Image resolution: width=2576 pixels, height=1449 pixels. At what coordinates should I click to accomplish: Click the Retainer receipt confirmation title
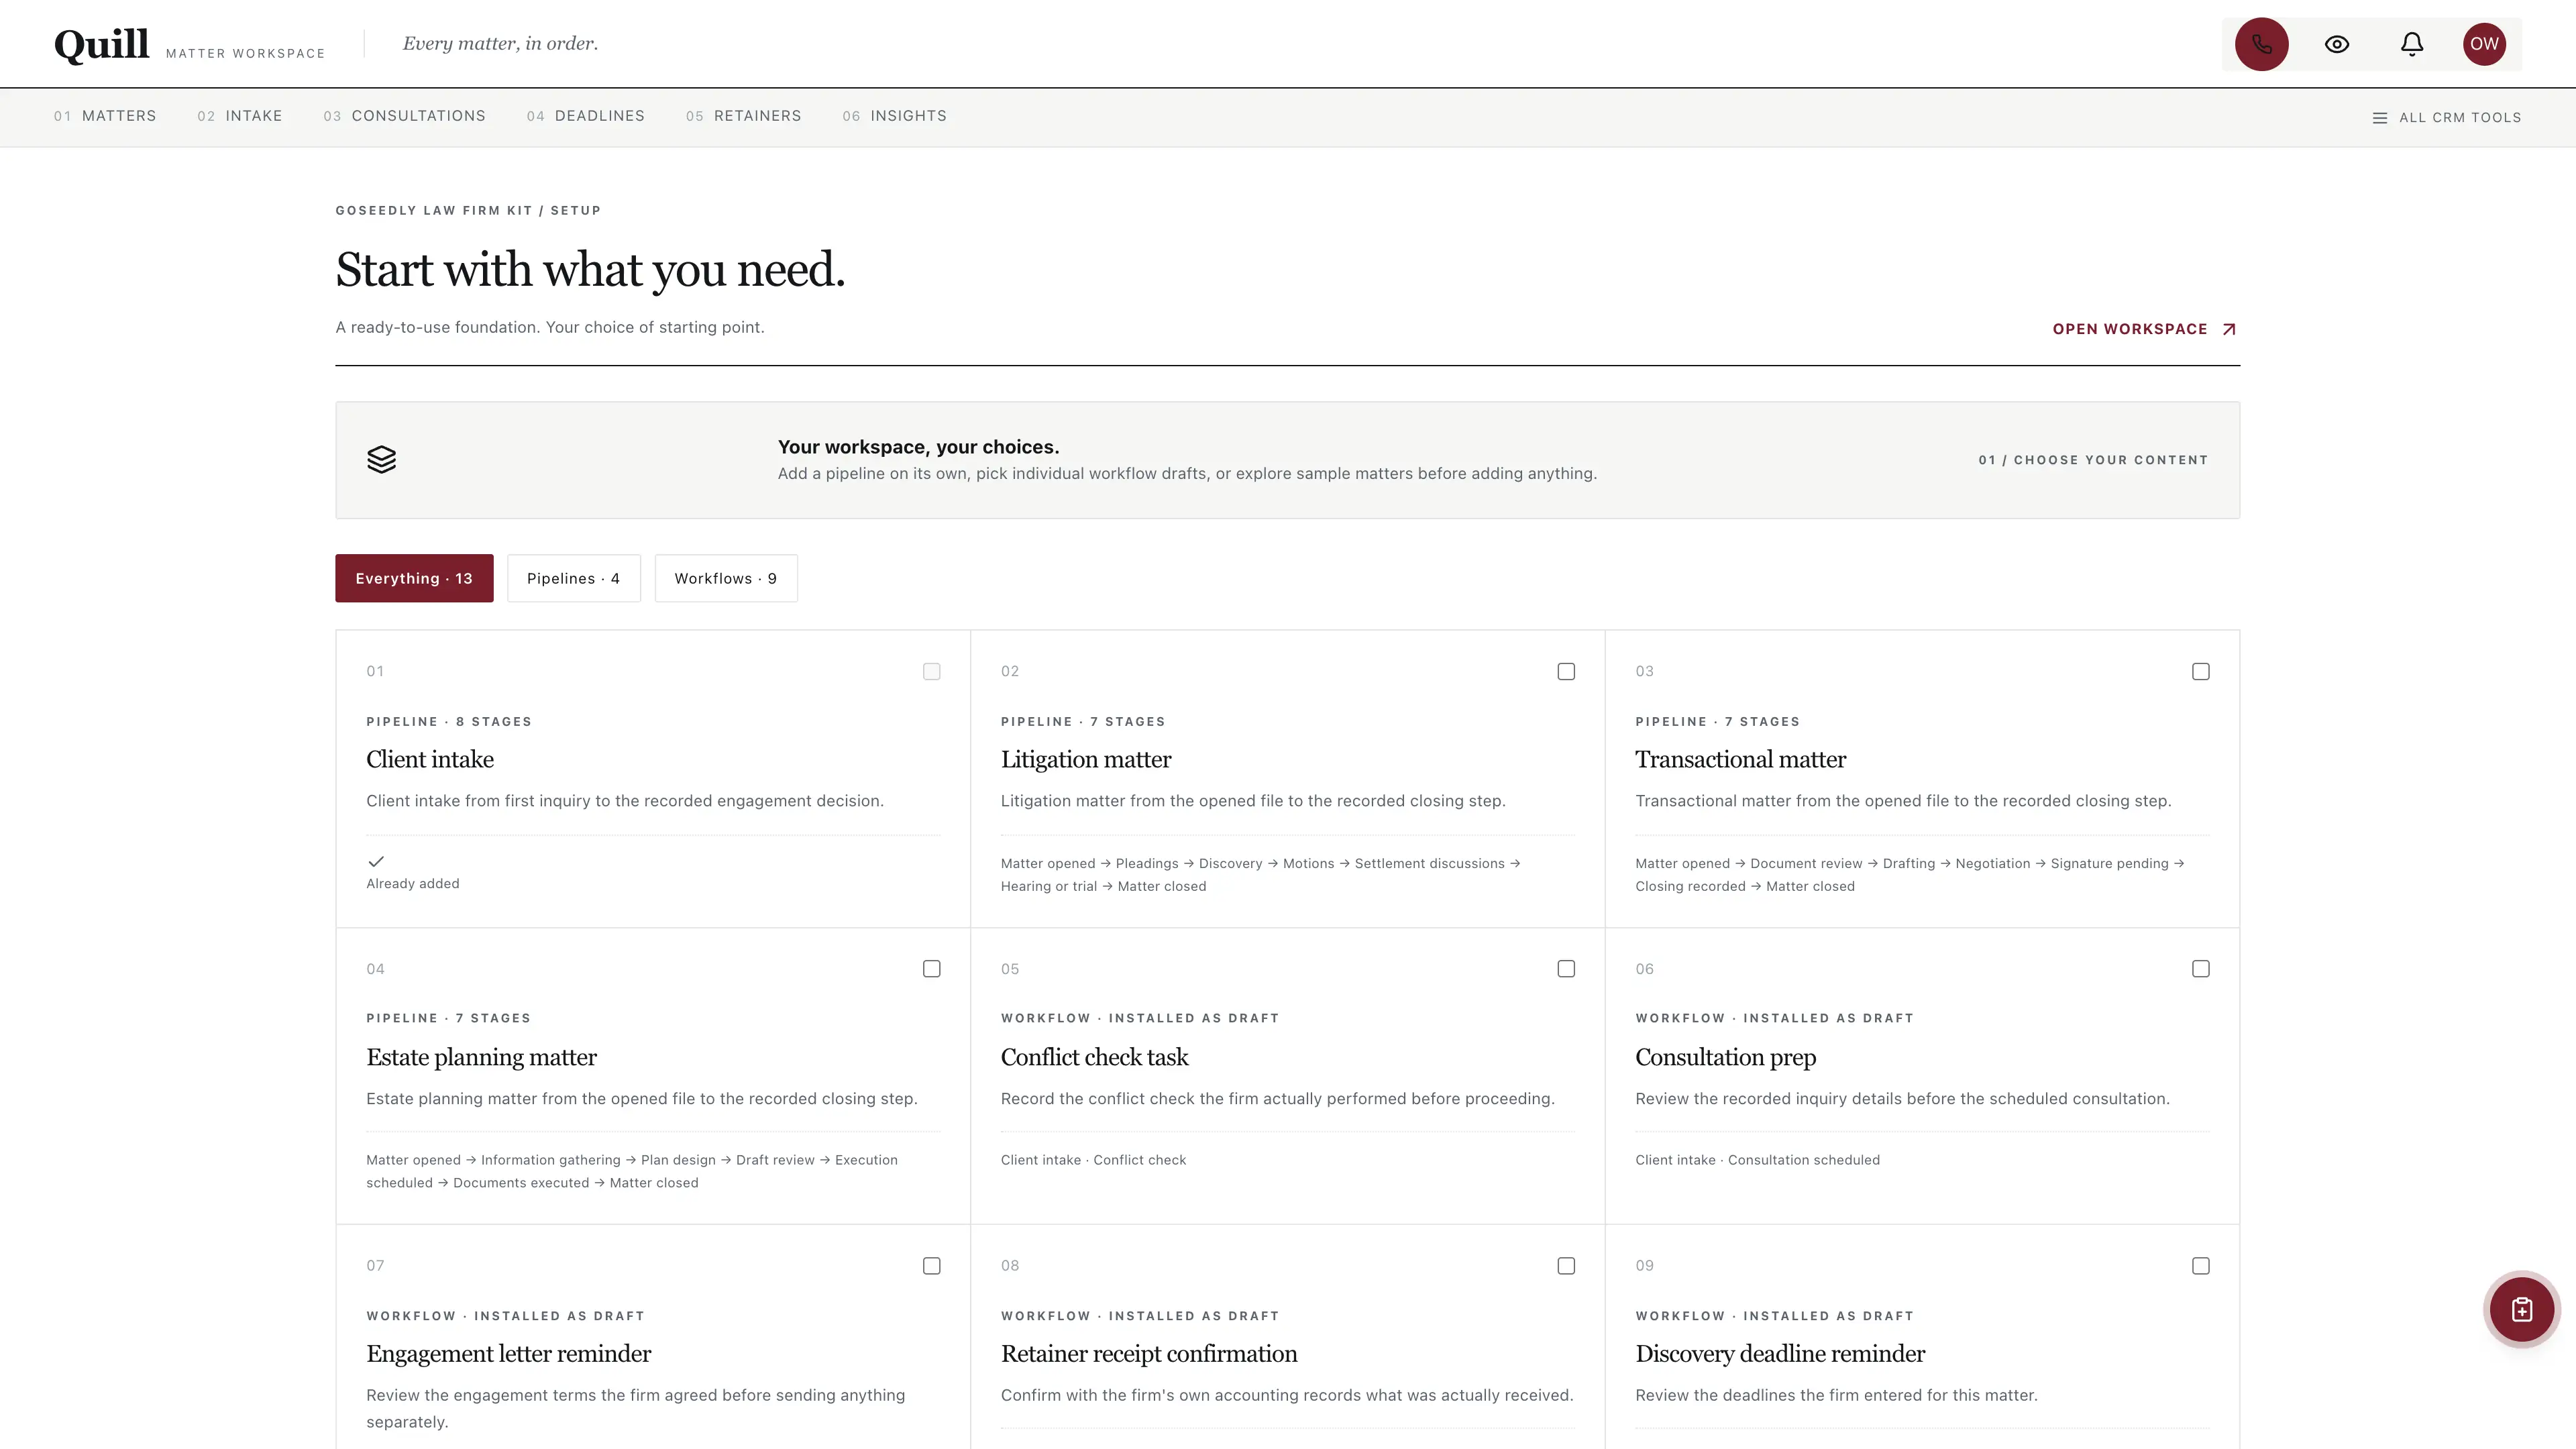(1149, 1354)
